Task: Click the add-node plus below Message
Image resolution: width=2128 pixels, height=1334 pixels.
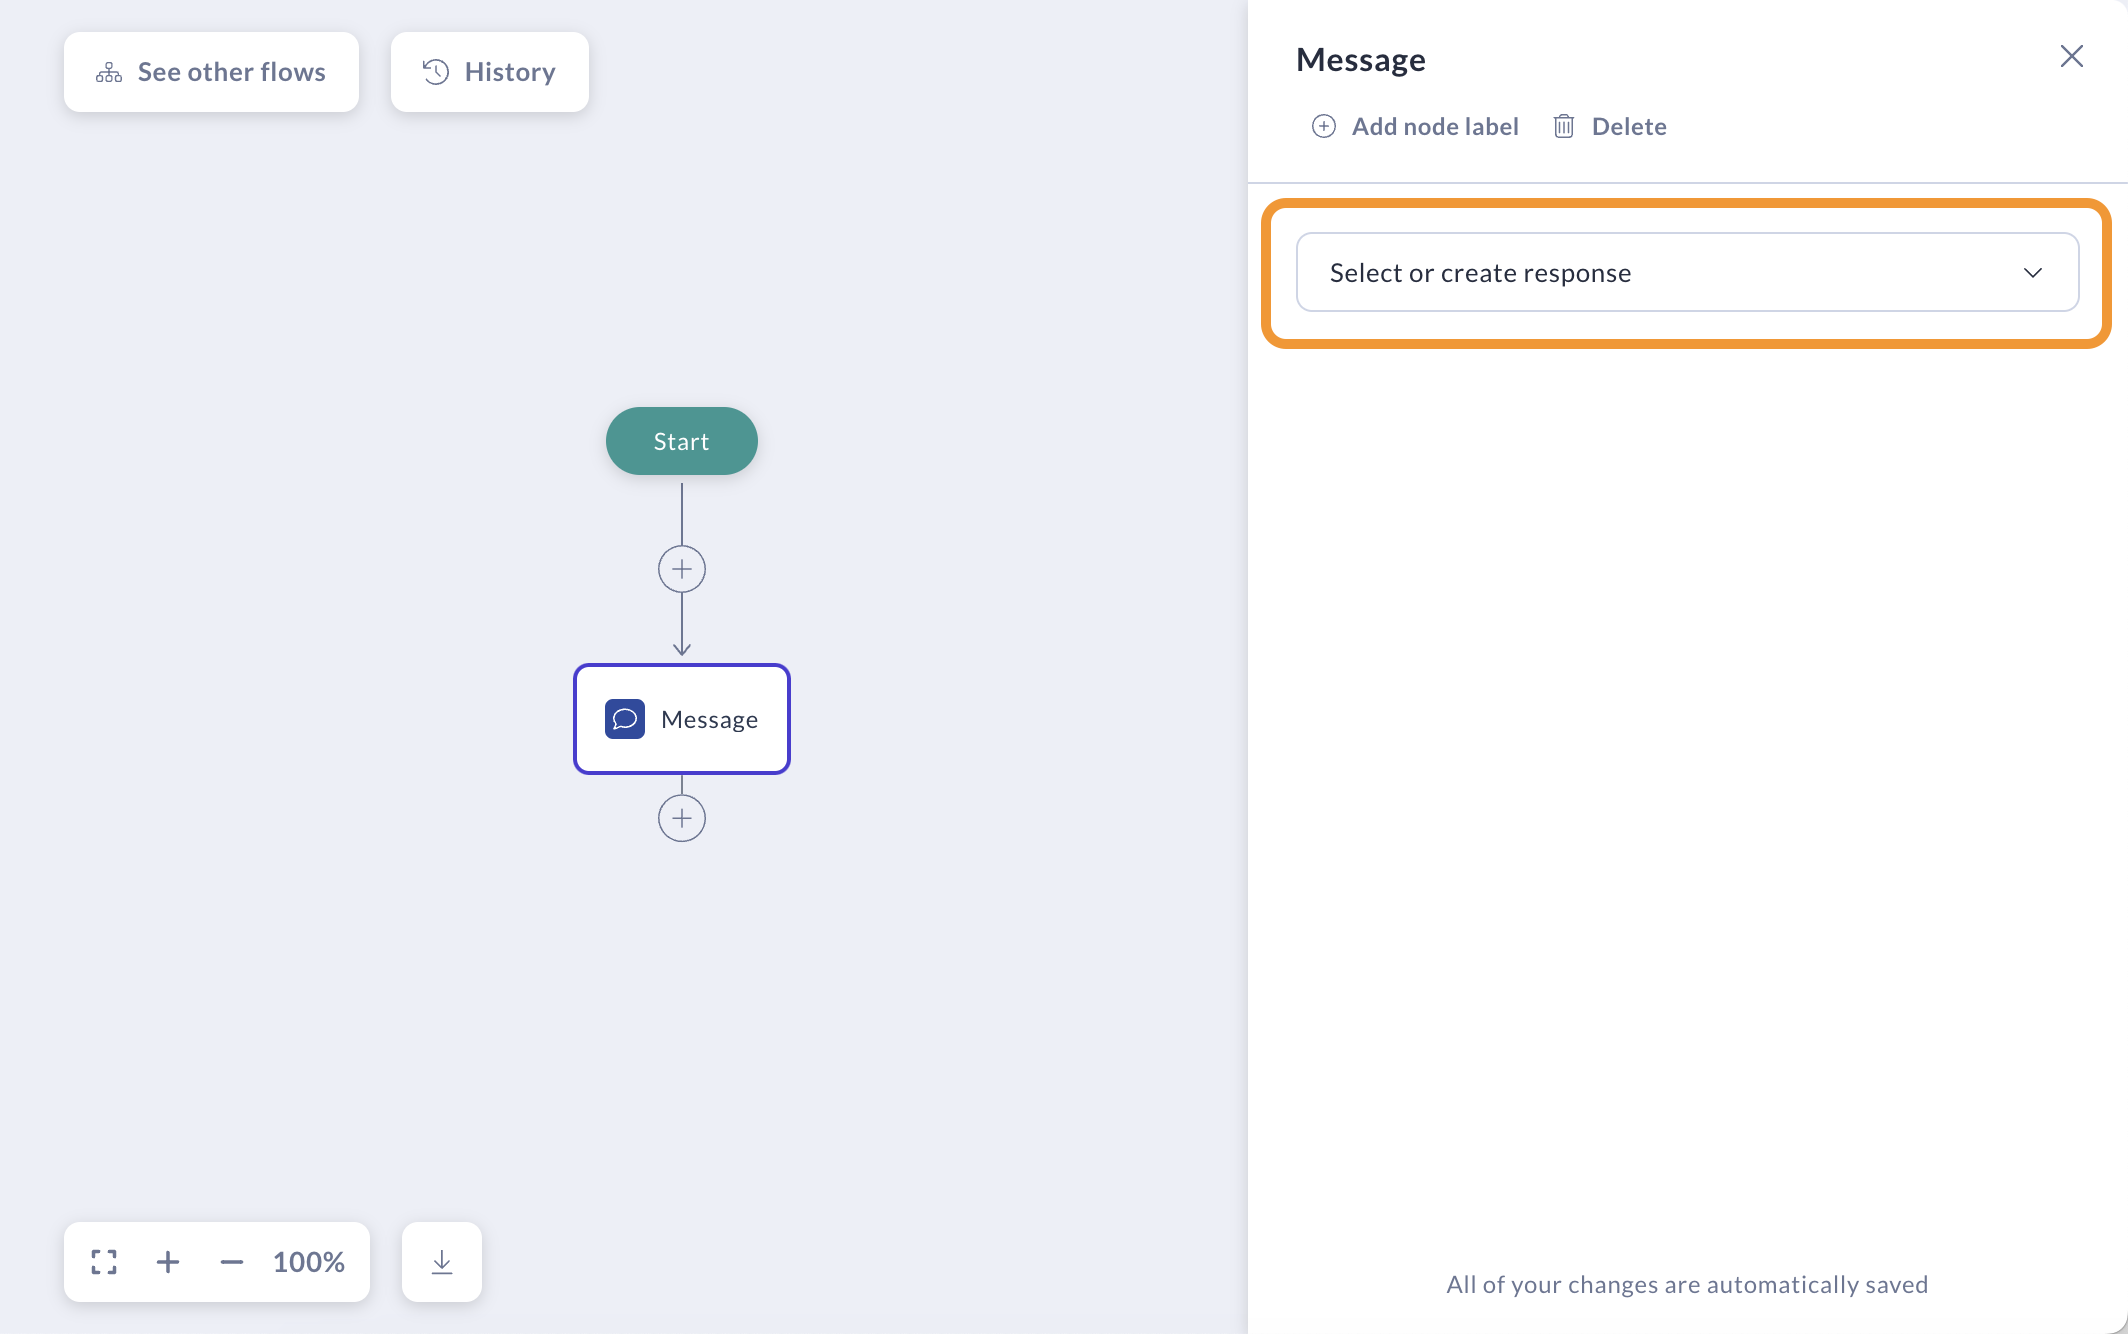Action: pos(682,818)
